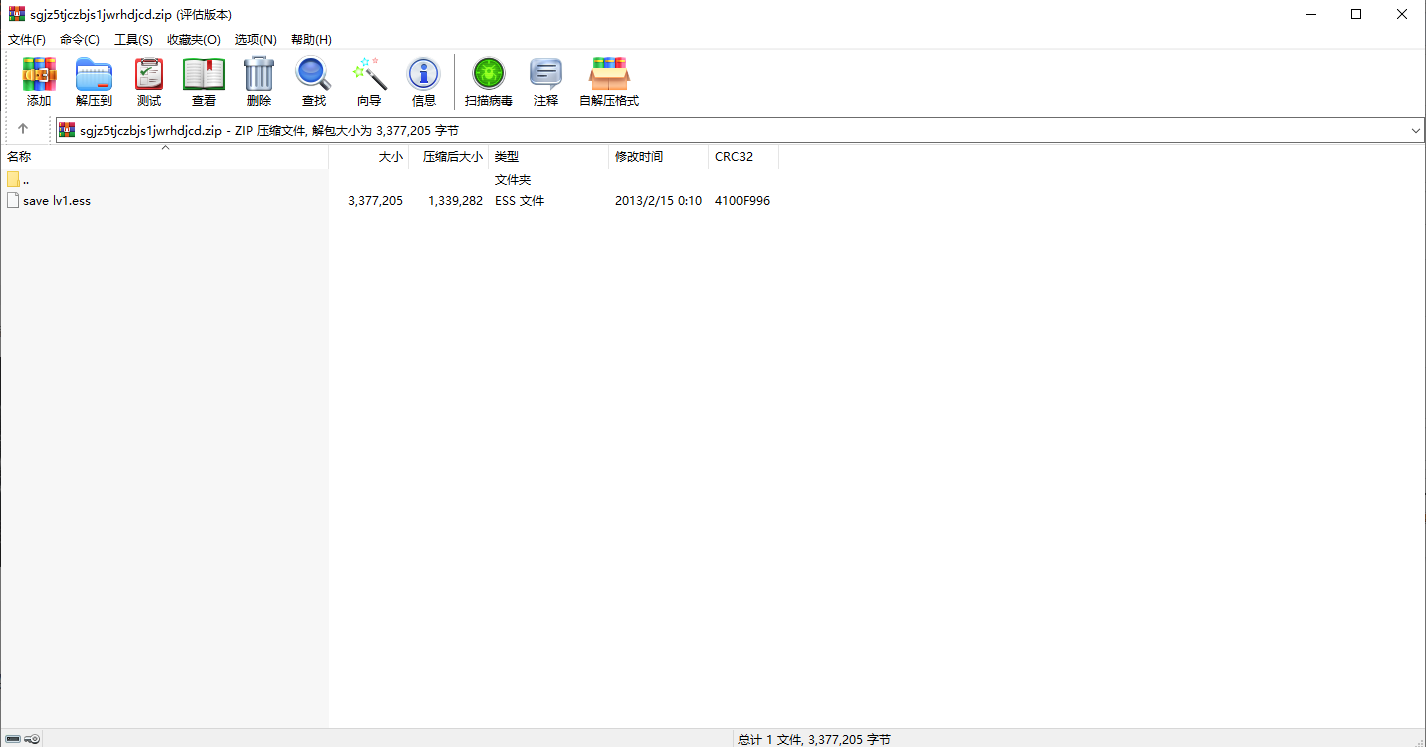Click the archive path address field
The width and height of the screenshot is (1426, 747).
point(740,130)
